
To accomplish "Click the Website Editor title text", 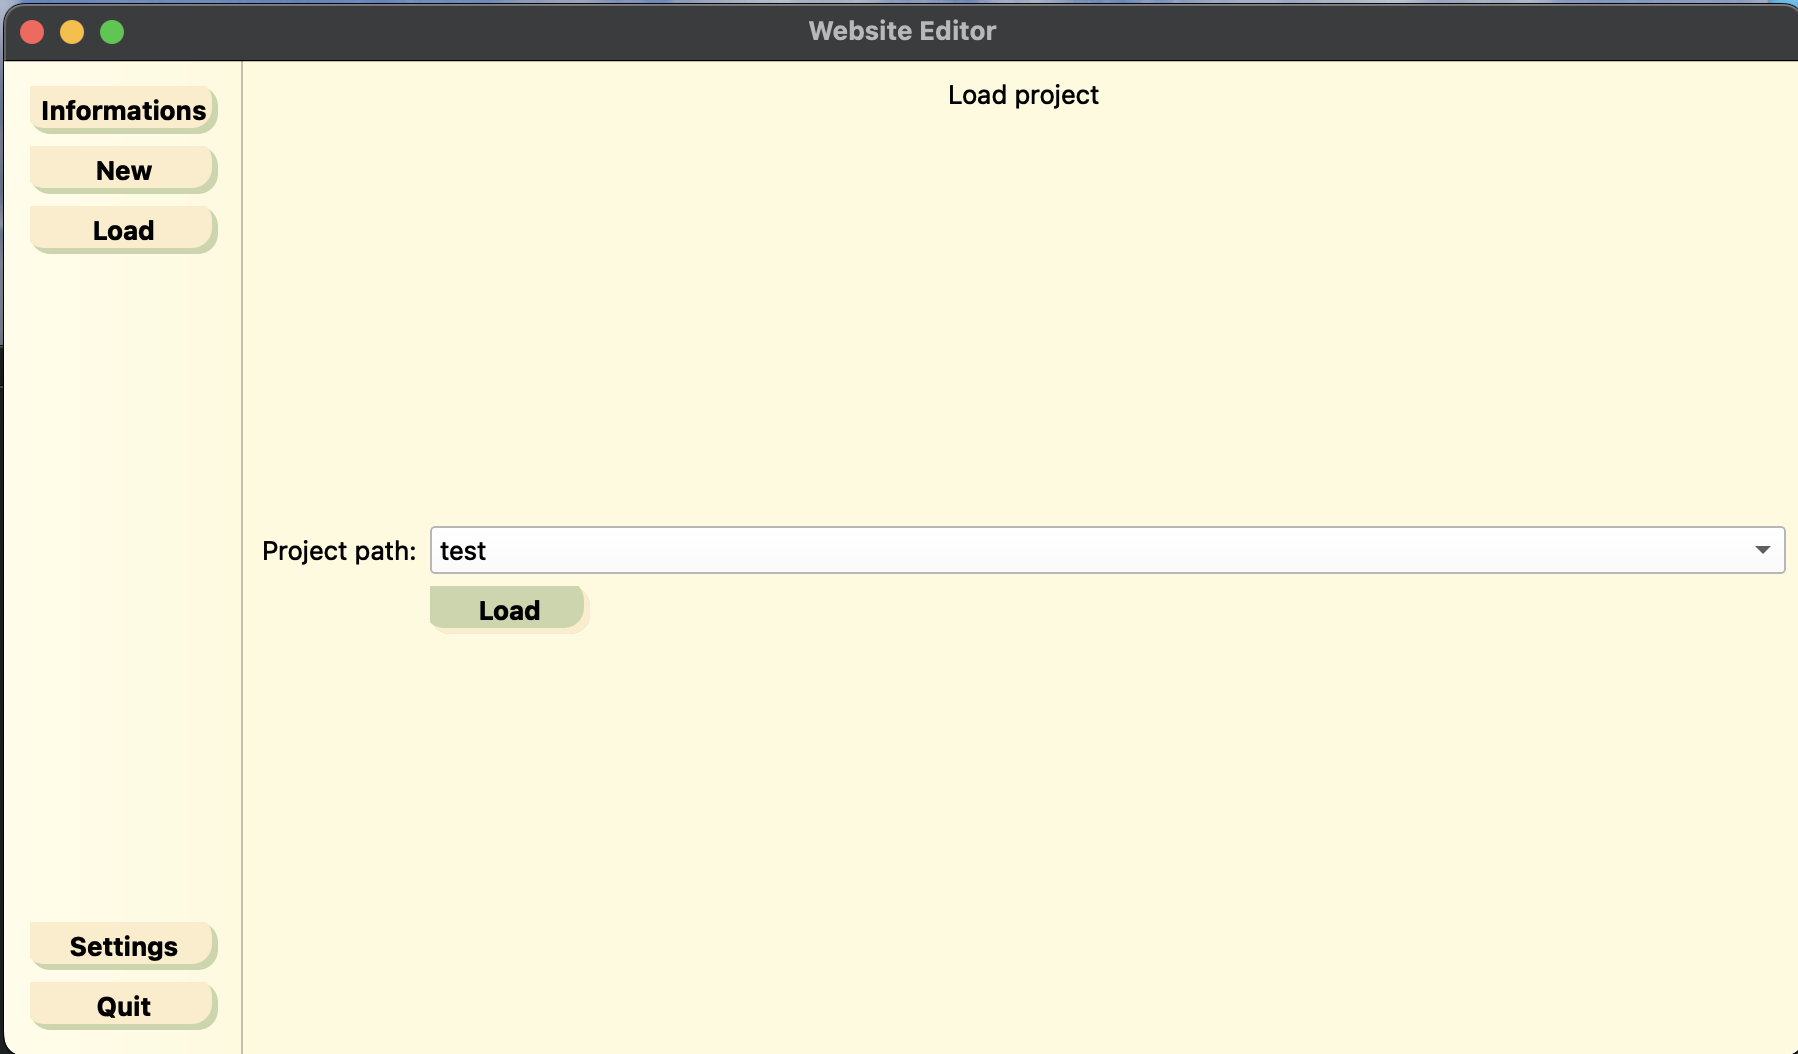I will pyautogui.click(x=902, y=31).
